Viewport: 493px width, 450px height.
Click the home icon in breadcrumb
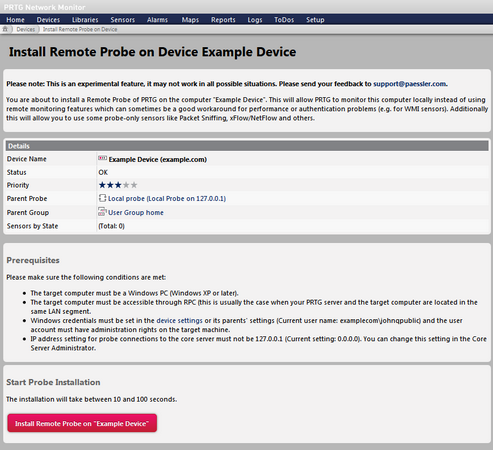click(x=5, y=29)
